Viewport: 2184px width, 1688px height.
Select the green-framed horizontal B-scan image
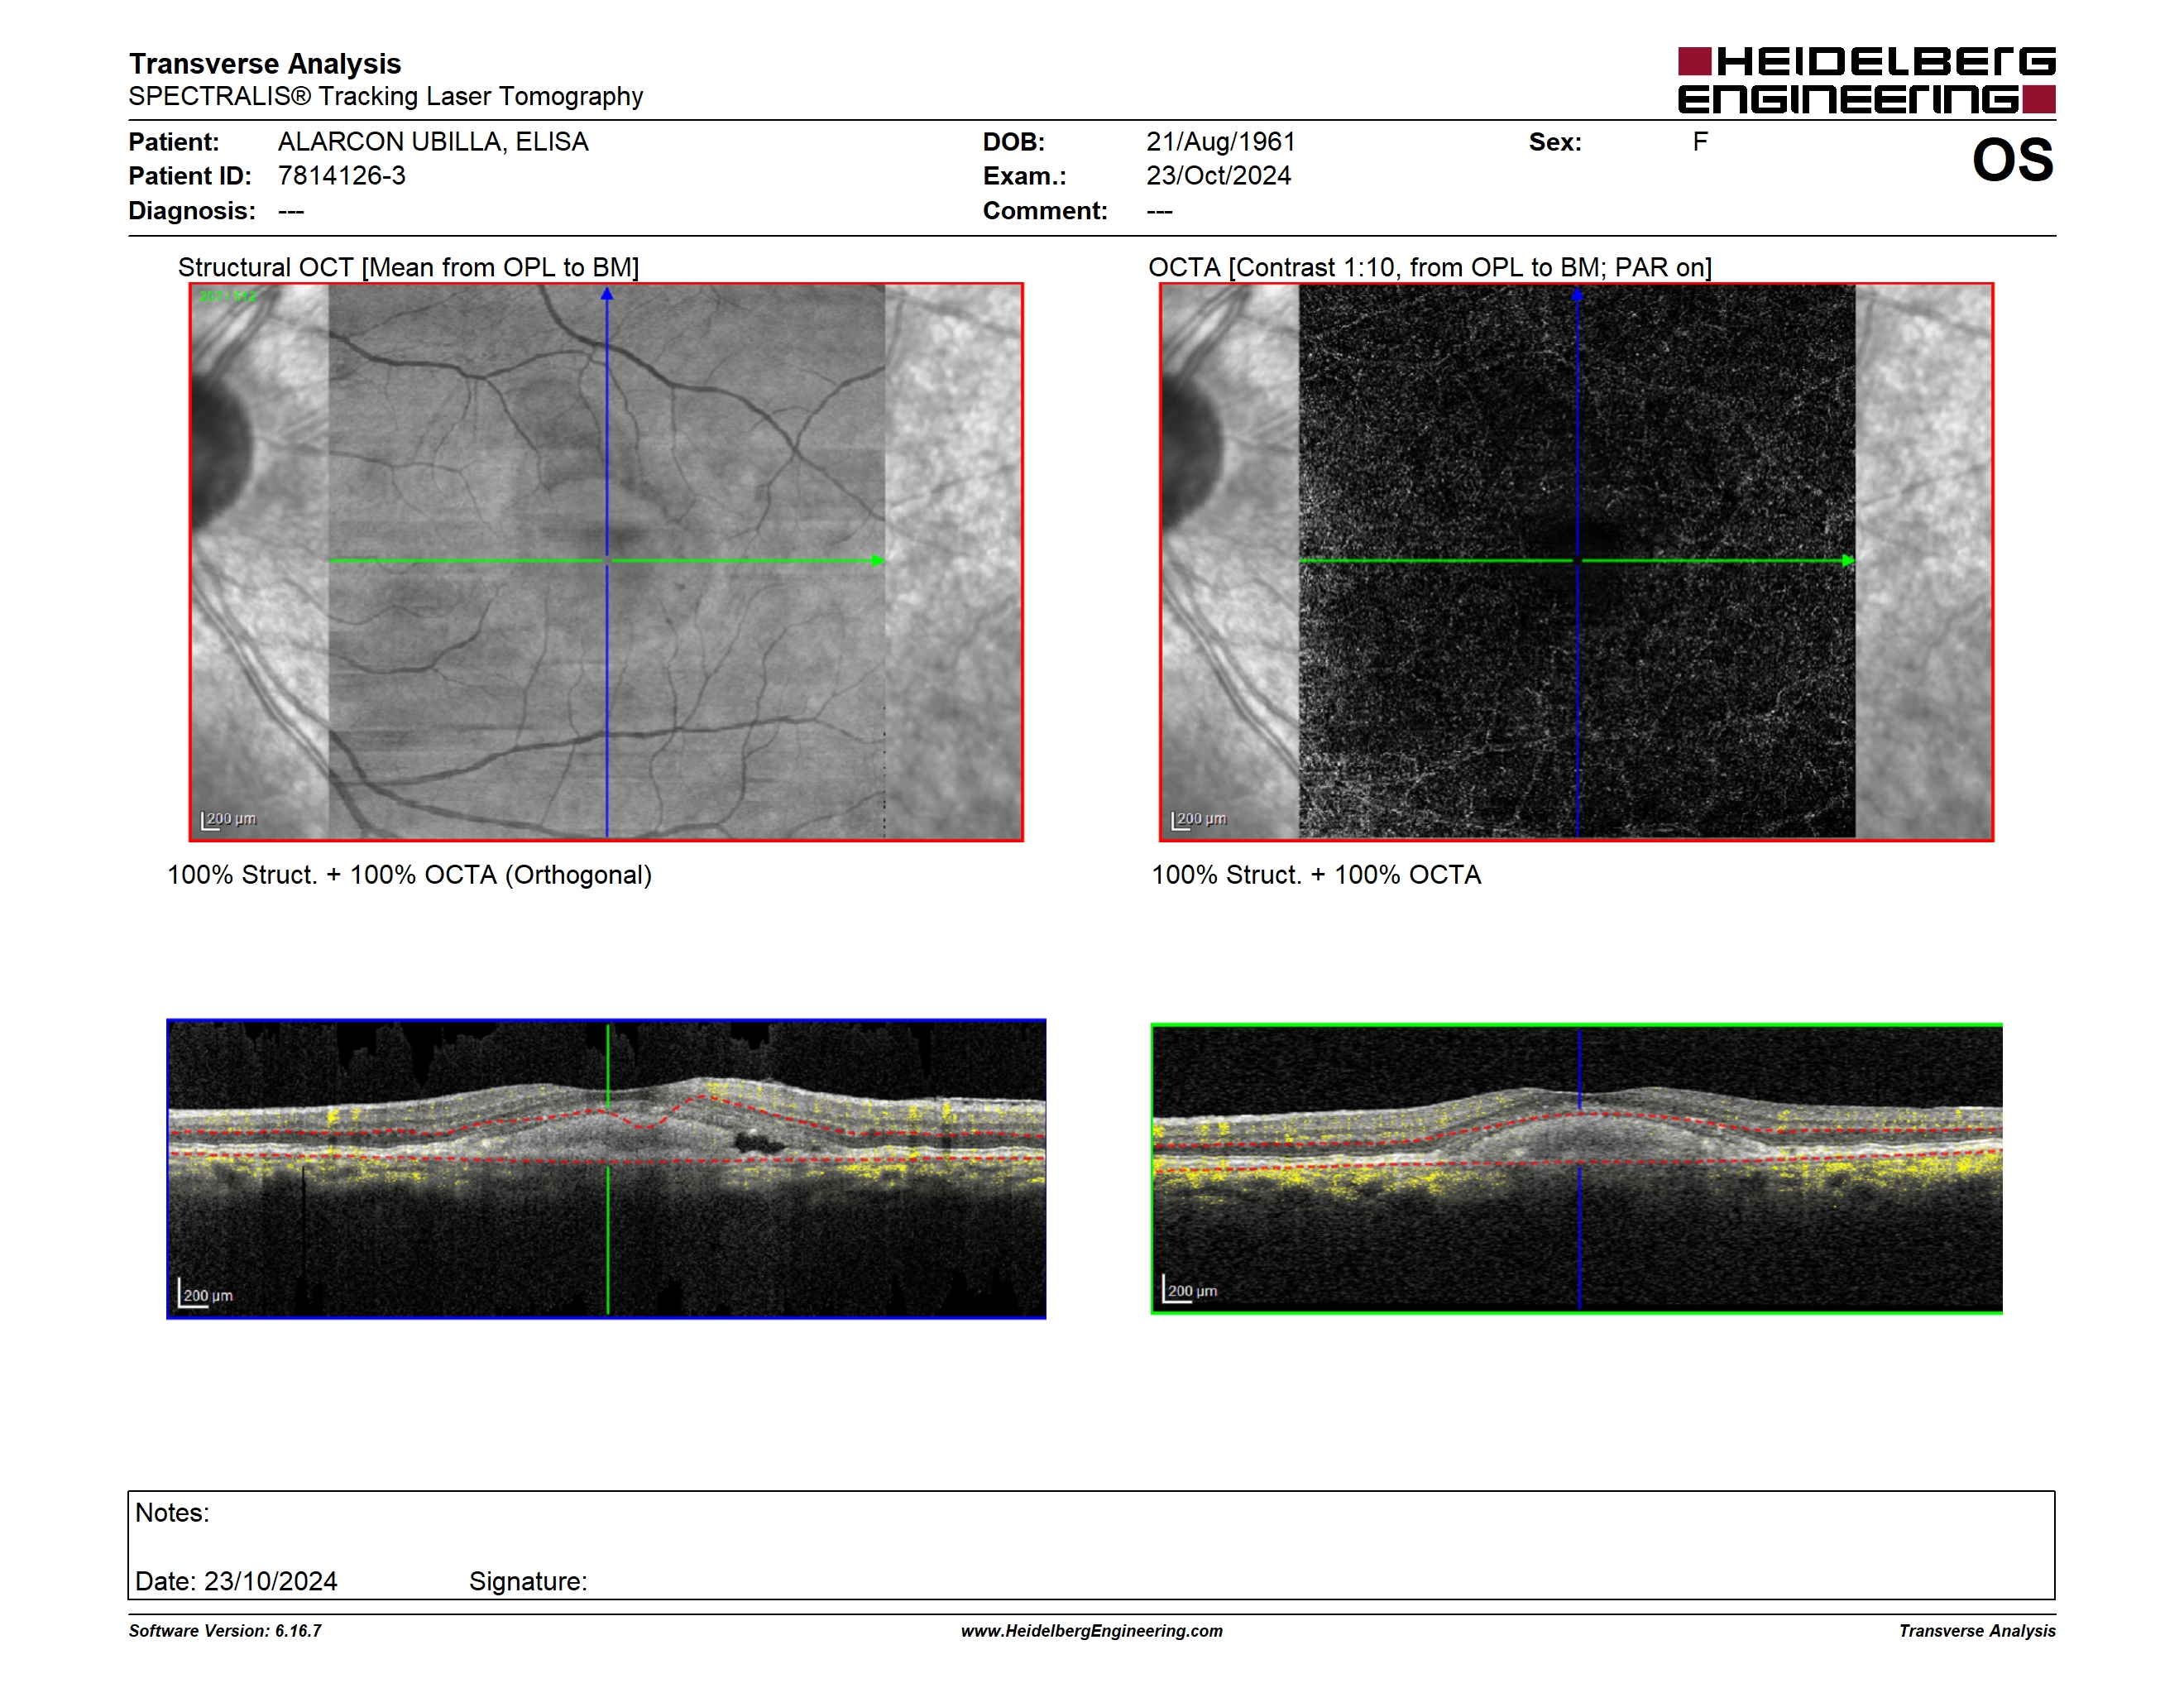click(1576, 1169)
